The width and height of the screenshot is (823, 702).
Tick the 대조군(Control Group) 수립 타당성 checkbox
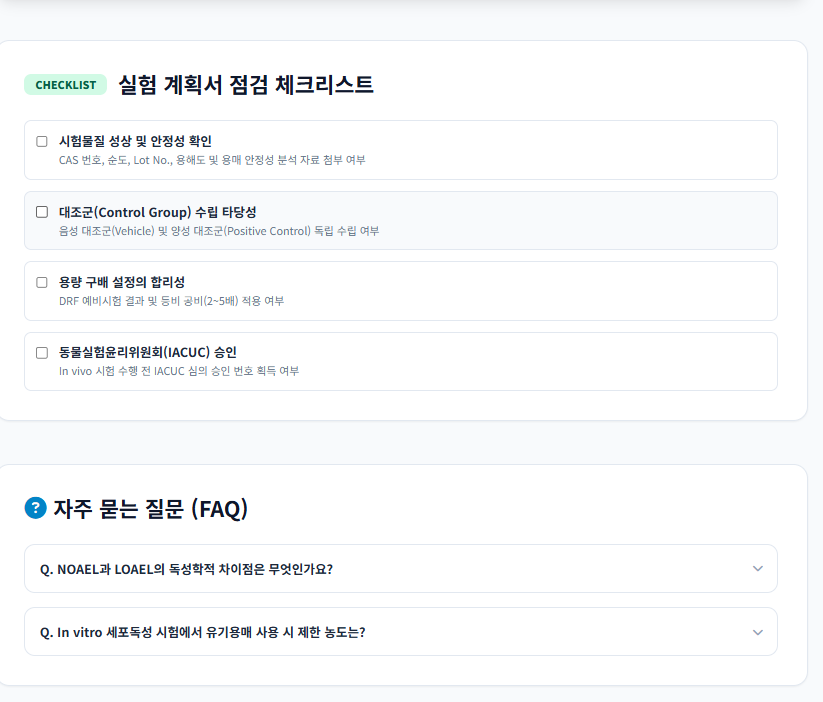click(x=42, y=212)
